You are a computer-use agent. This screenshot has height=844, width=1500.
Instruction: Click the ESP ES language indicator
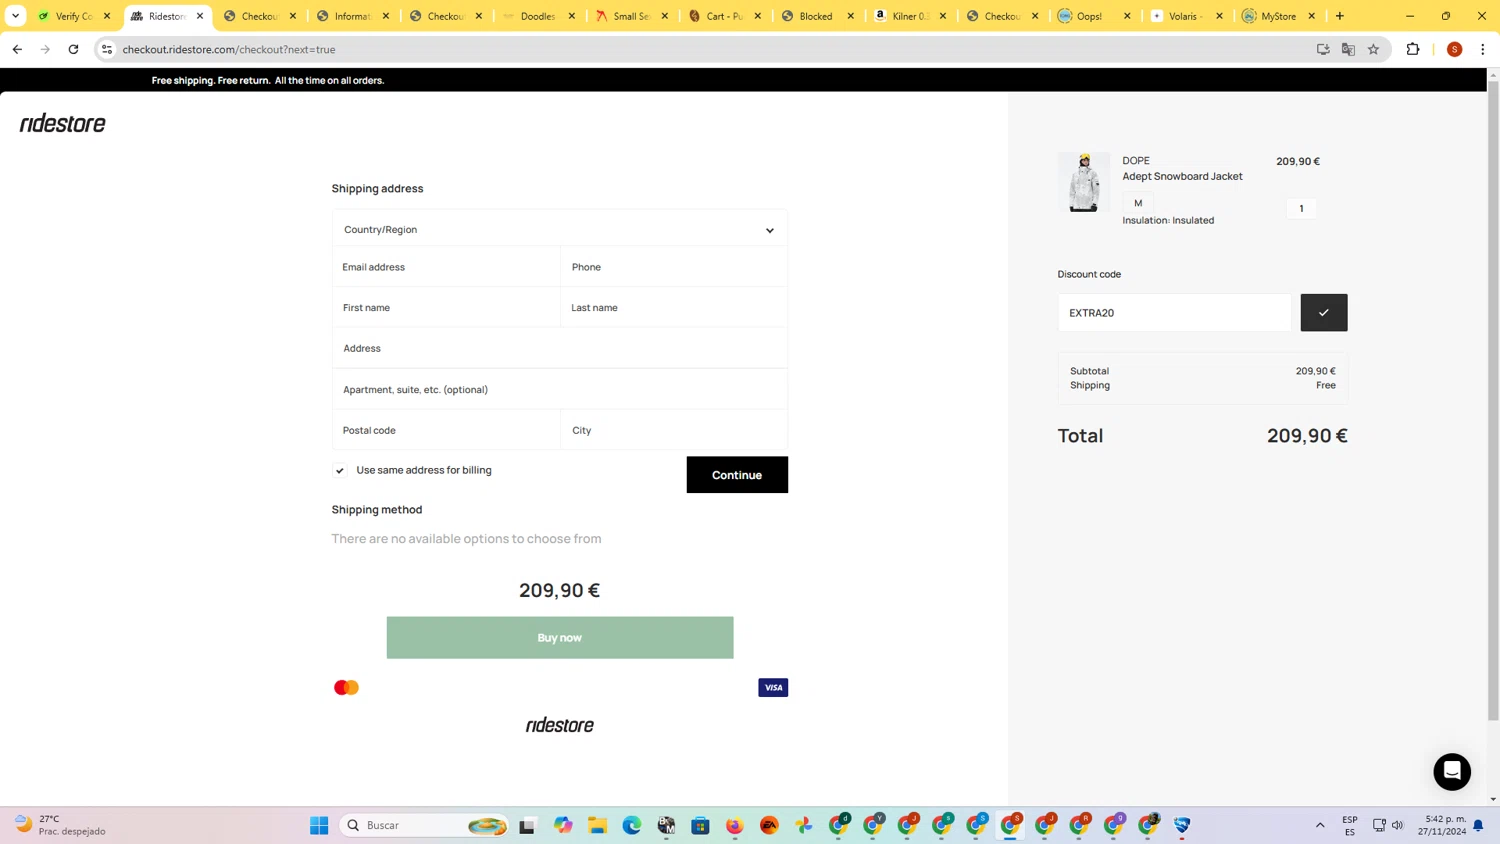(1349, 825)
